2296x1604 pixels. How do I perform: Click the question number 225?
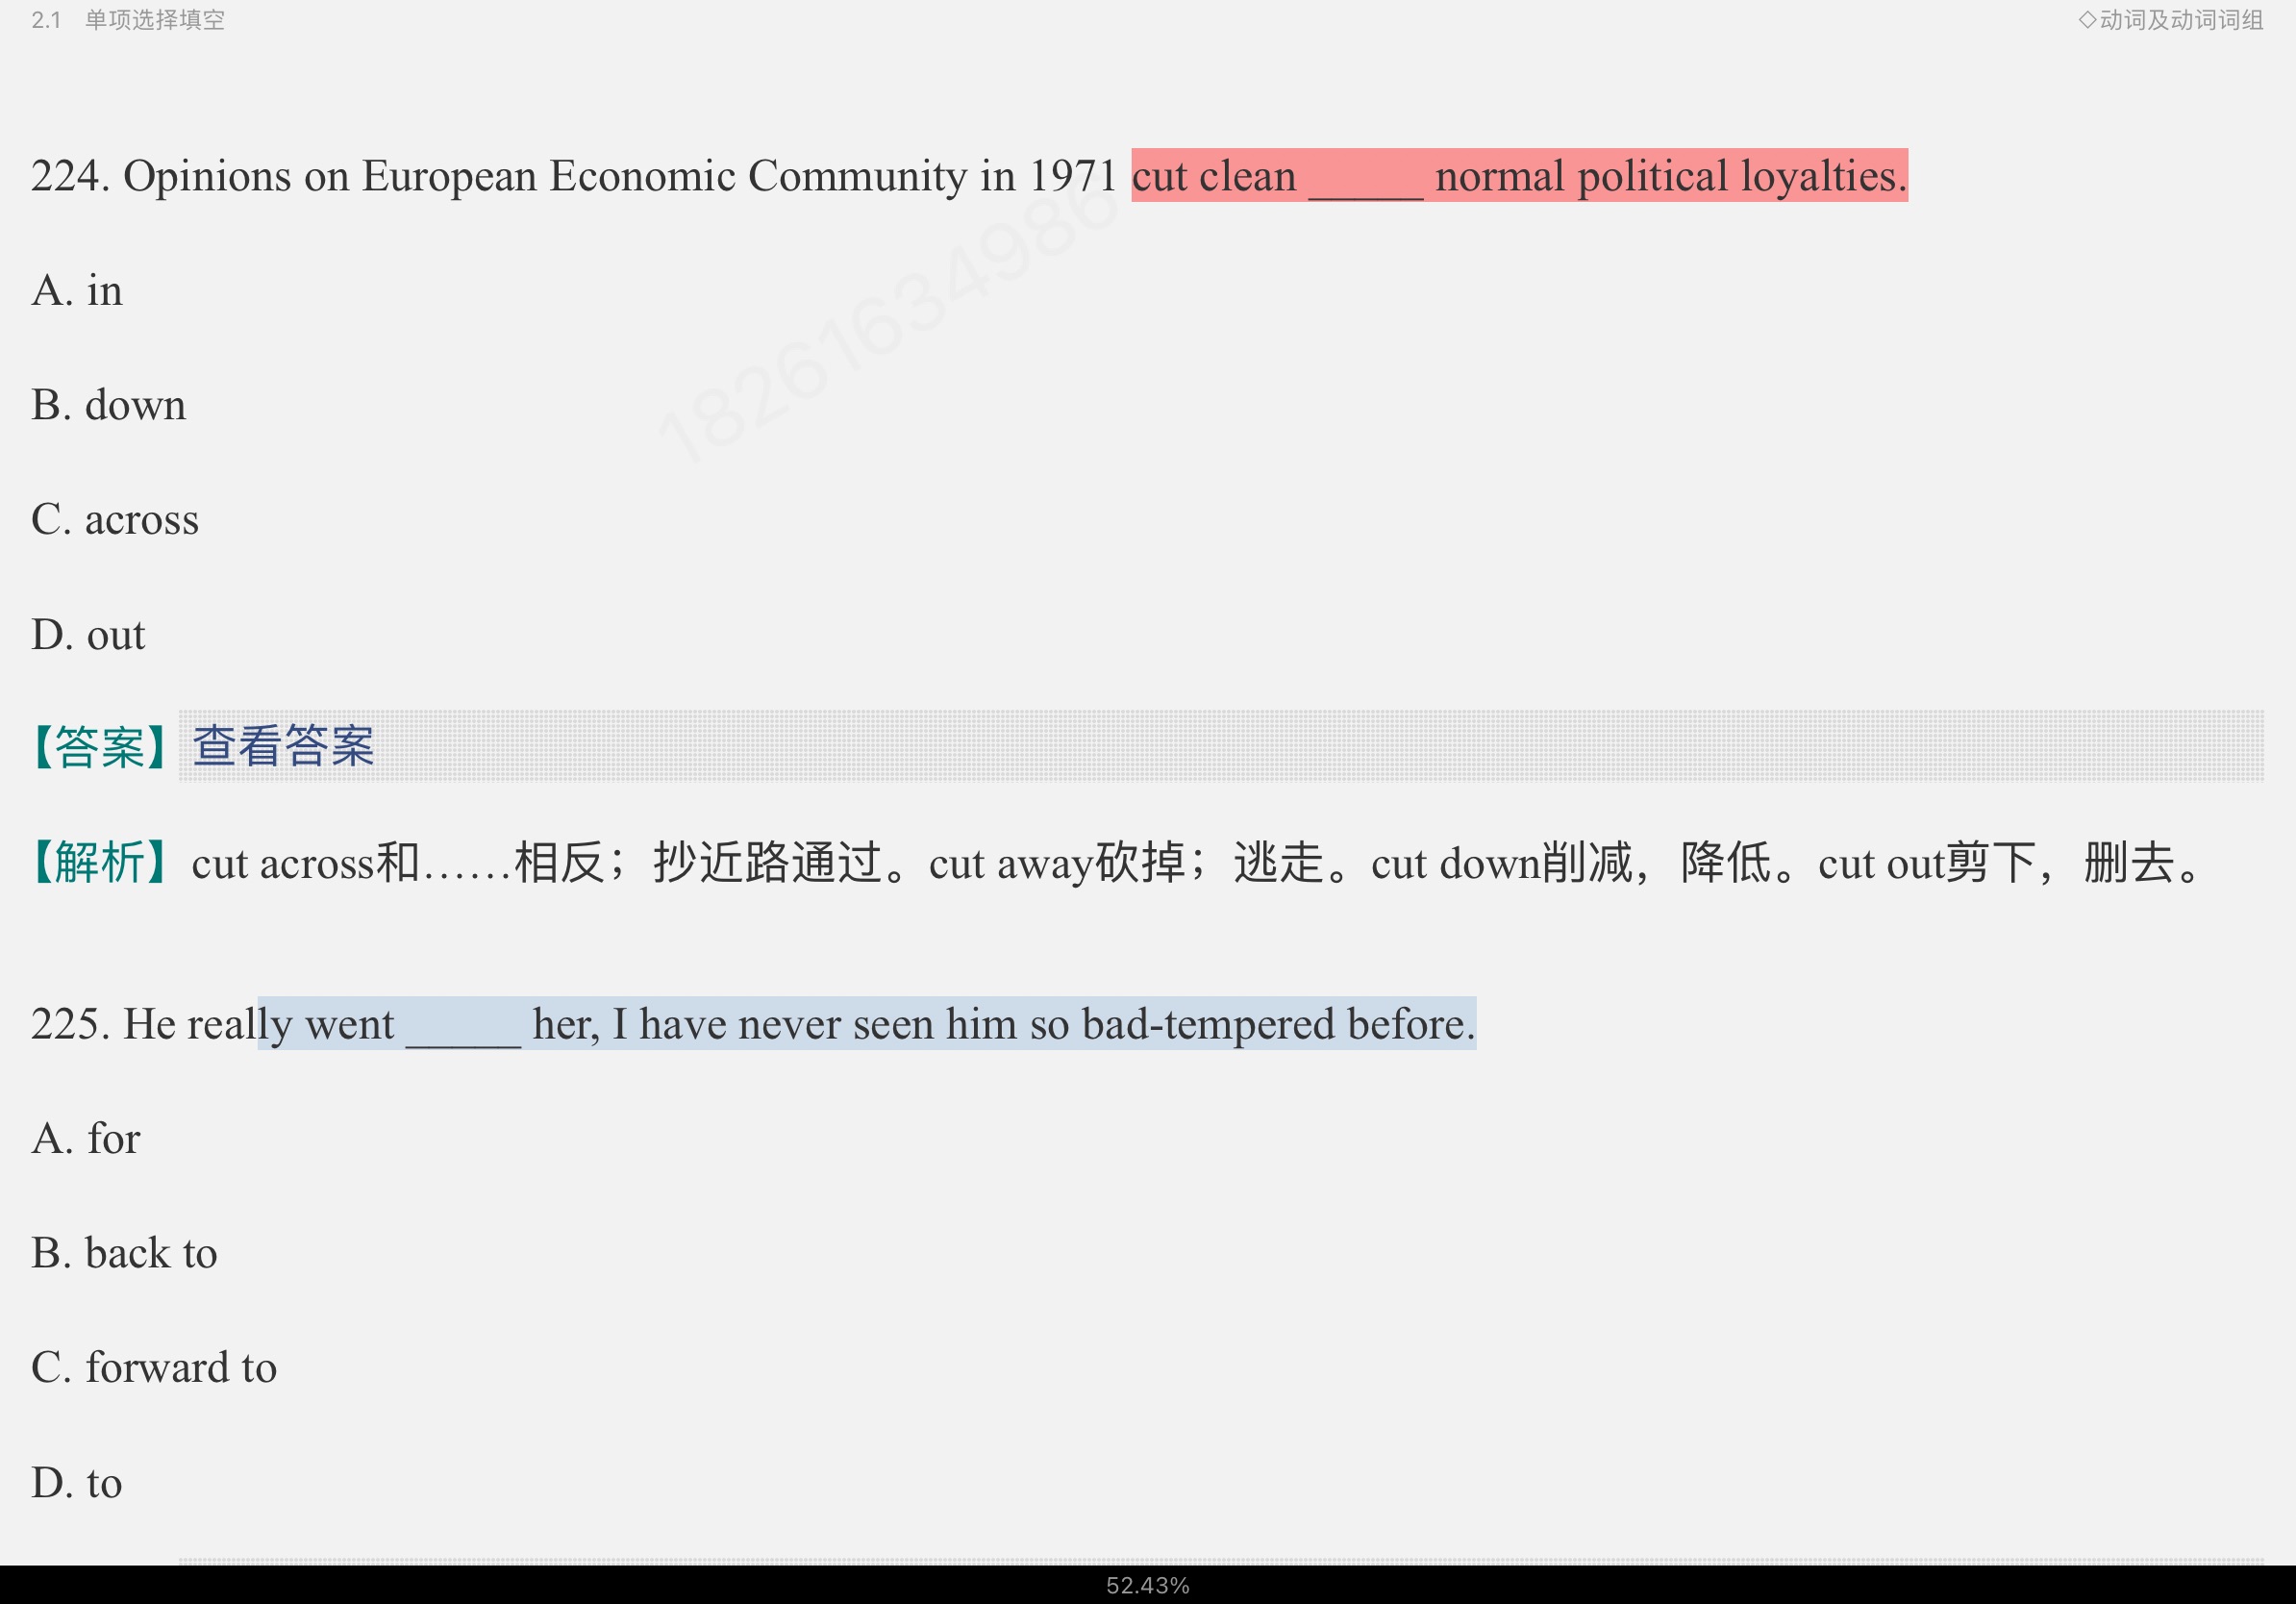tap(66, 1025)
